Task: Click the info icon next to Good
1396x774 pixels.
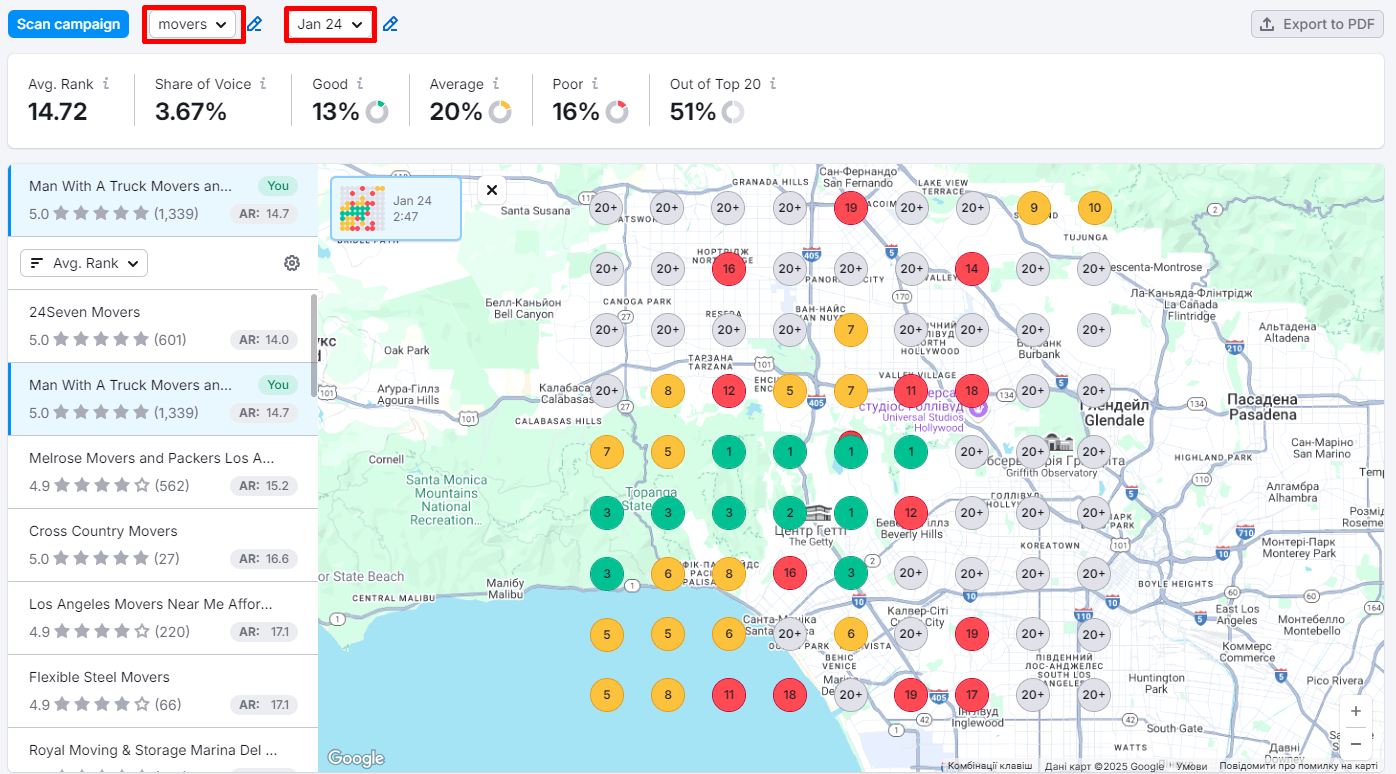Action: pos(360,84)
